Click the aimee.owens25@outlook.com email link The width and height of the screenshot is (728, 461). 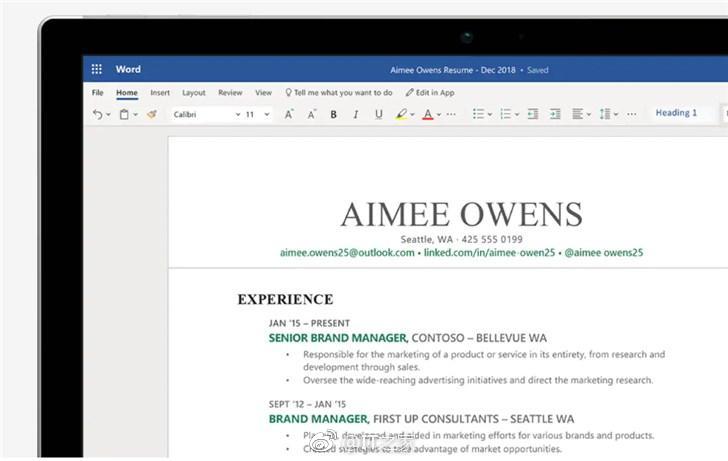[x=347, y=253]
